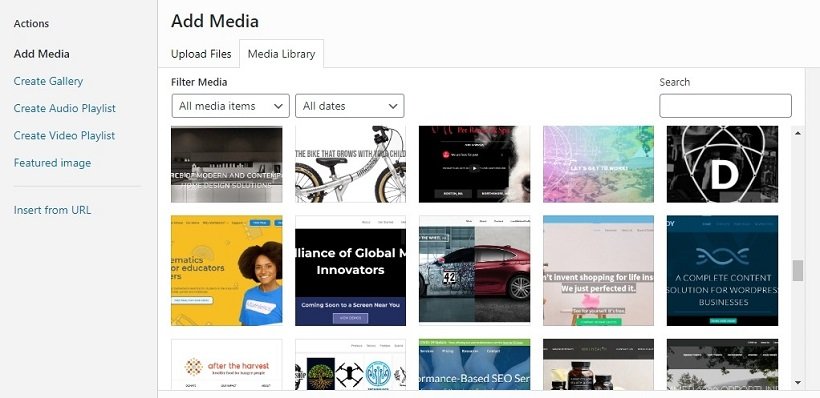Select the drone and tree logos thumbnail
The height and width of the screenshot is (398, 820).
click(x=350, y=364)
